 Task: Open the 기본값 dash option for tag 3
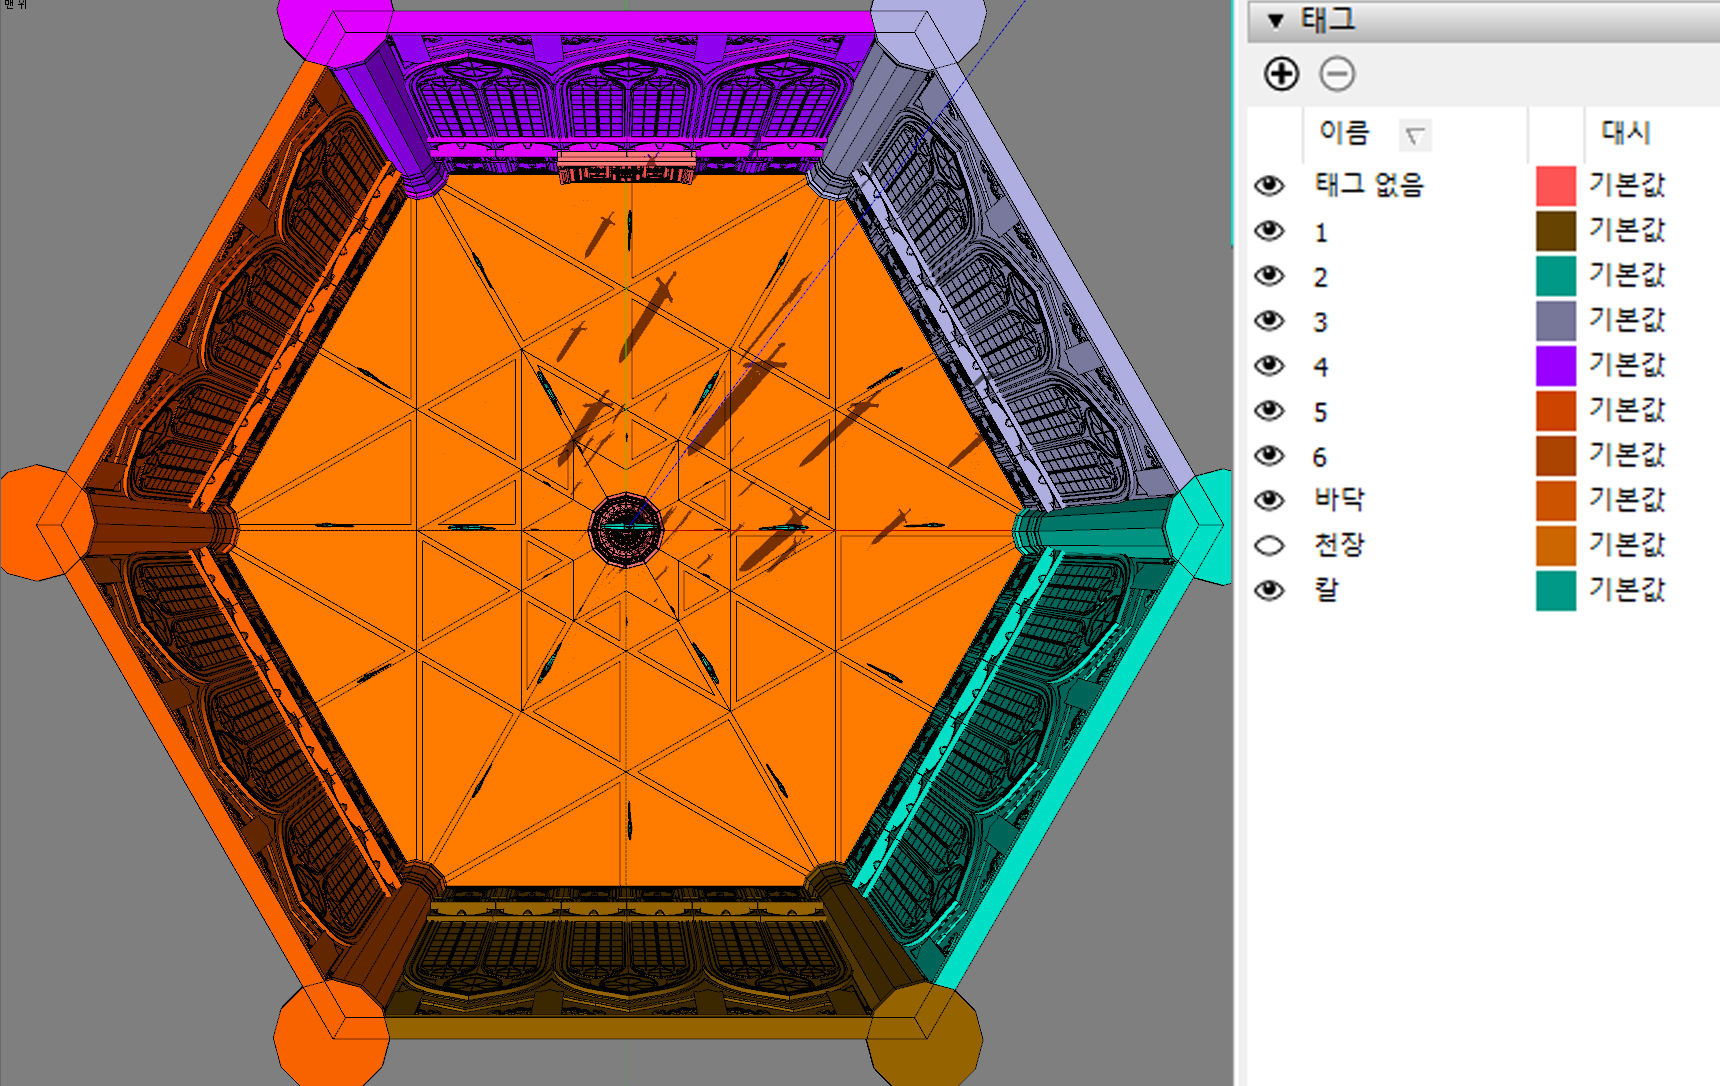(x=1626, y=321)
